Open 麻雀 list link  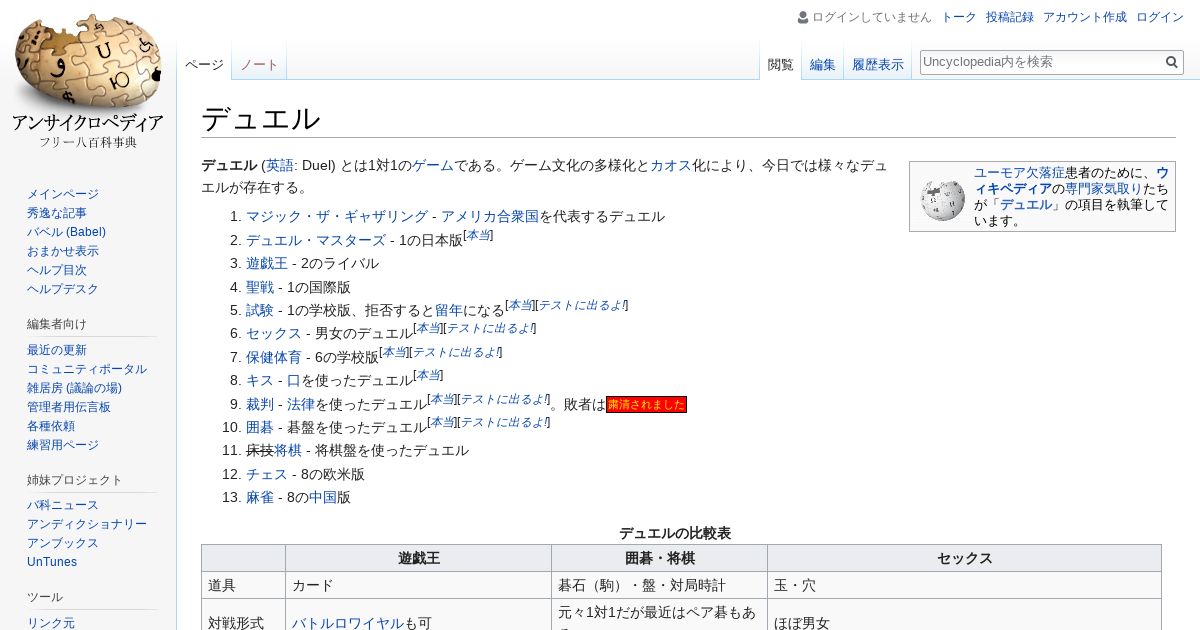[x=260, y=497]
